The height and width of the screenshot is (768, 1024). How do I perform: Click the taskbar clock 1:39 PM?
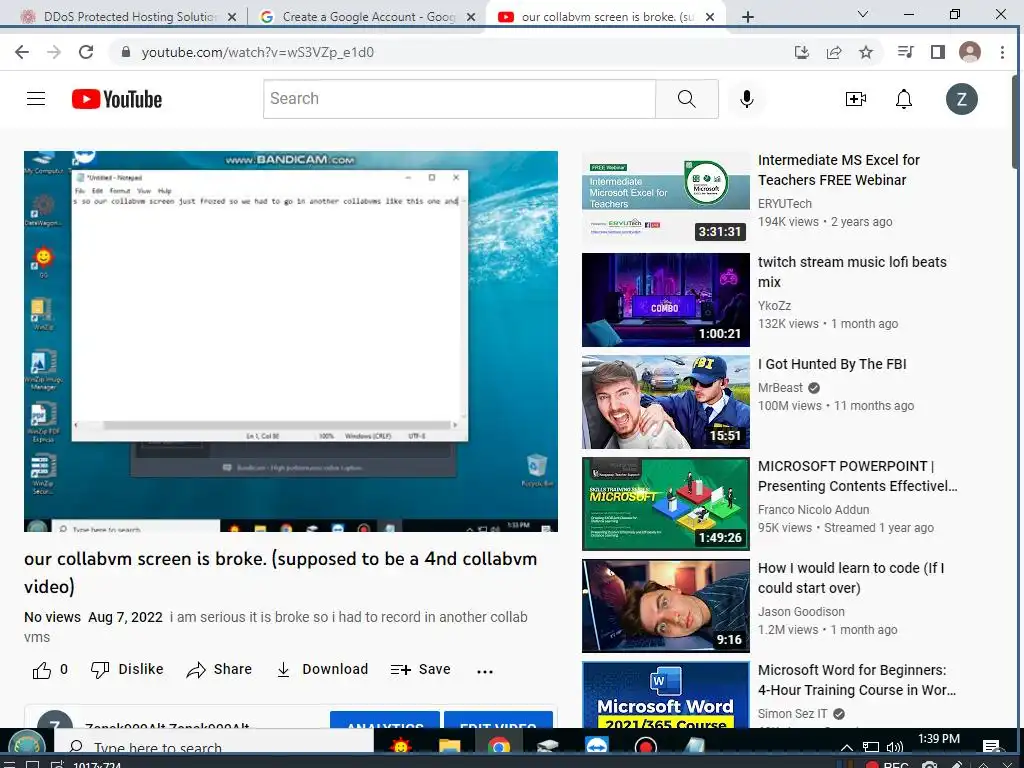(938, 739)
